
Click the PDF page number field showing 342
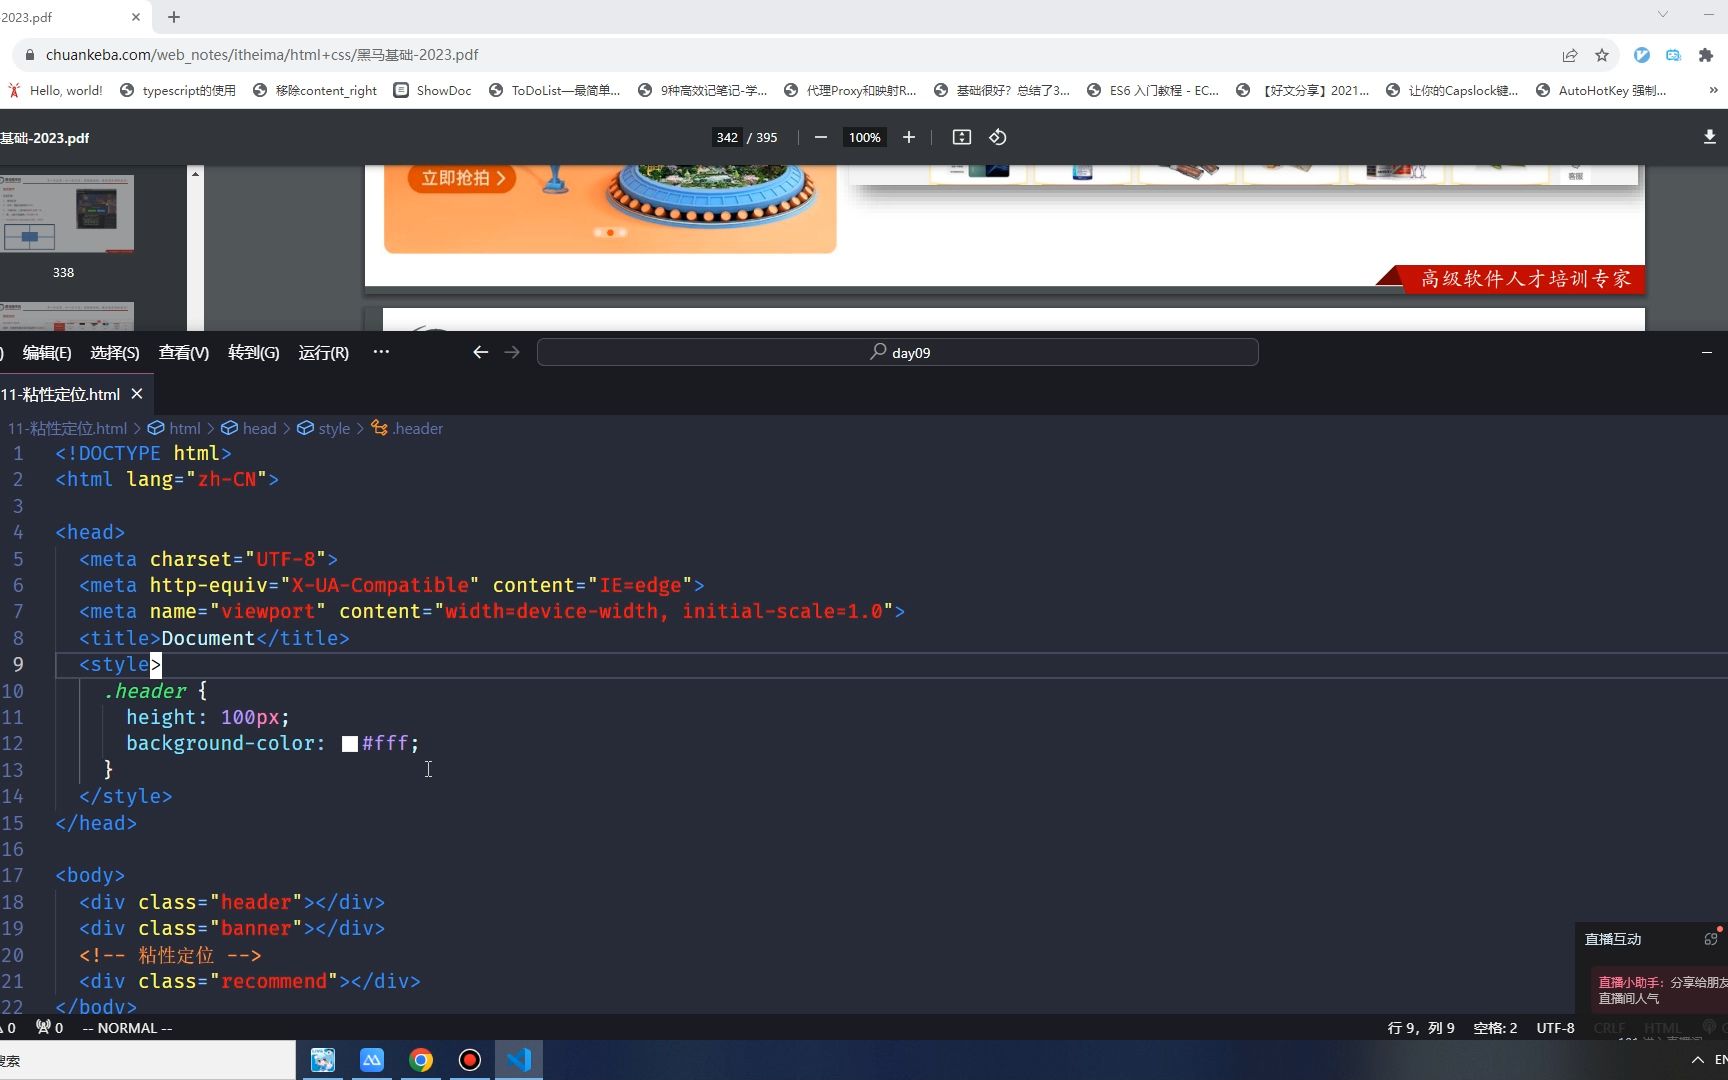point(727,138)
